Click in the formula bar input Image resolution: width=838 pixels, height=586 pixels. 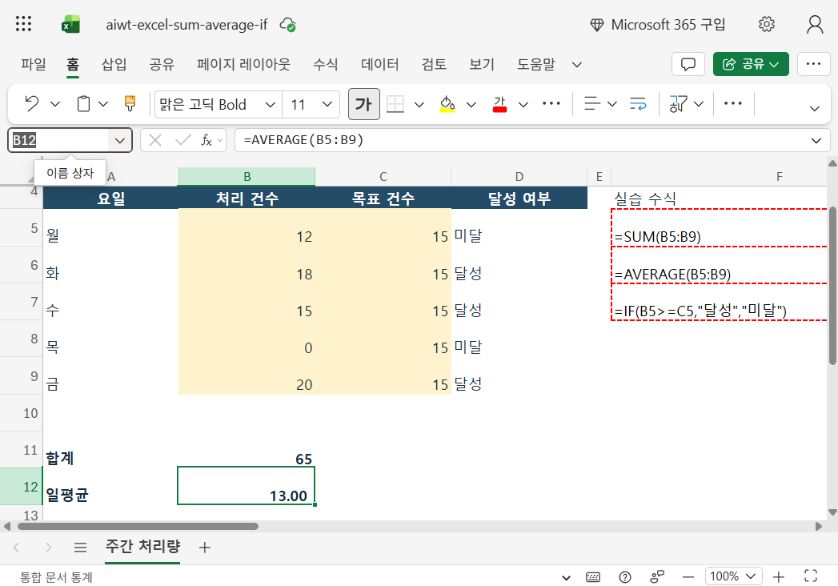521,140
